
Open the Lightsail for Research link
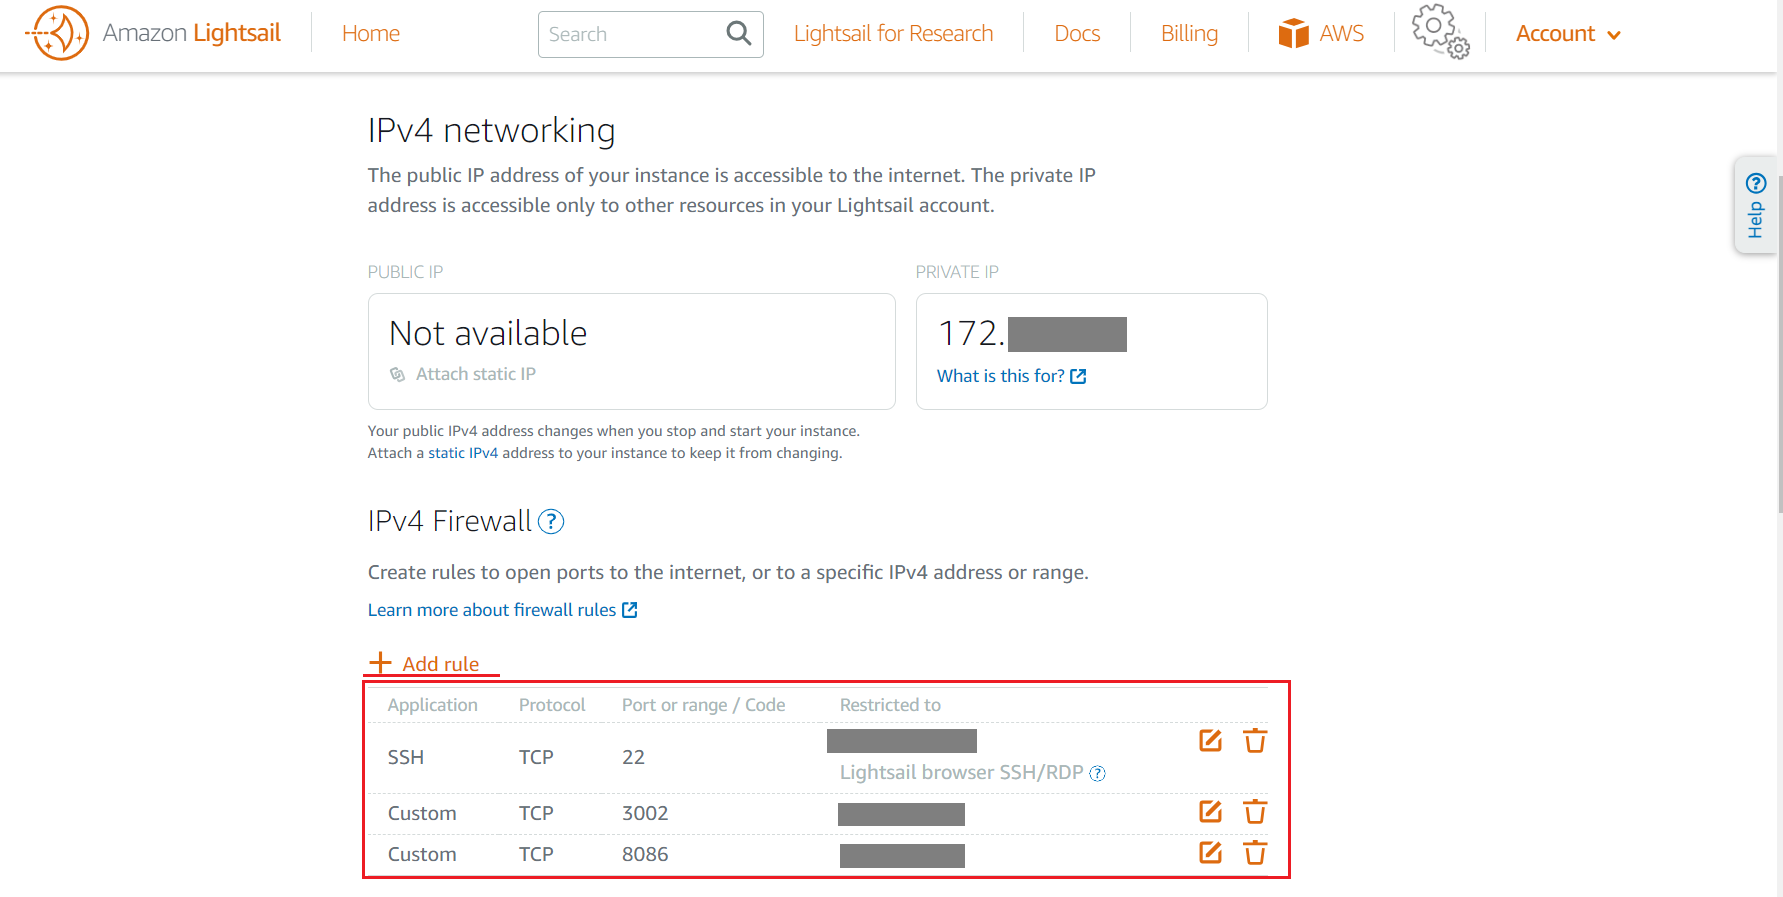(893, 34)
